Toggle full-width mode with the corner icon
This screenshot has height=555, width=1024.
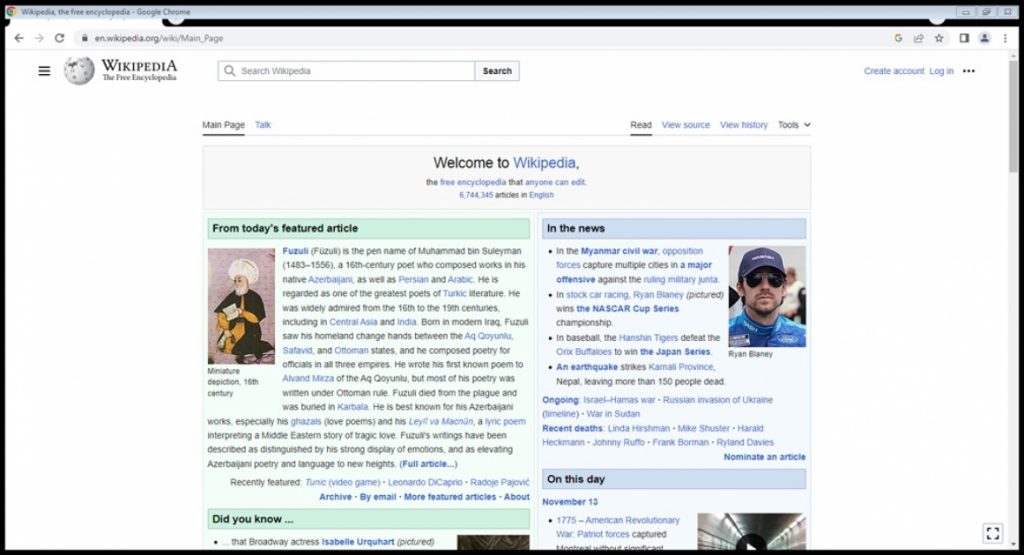point(993,533)
